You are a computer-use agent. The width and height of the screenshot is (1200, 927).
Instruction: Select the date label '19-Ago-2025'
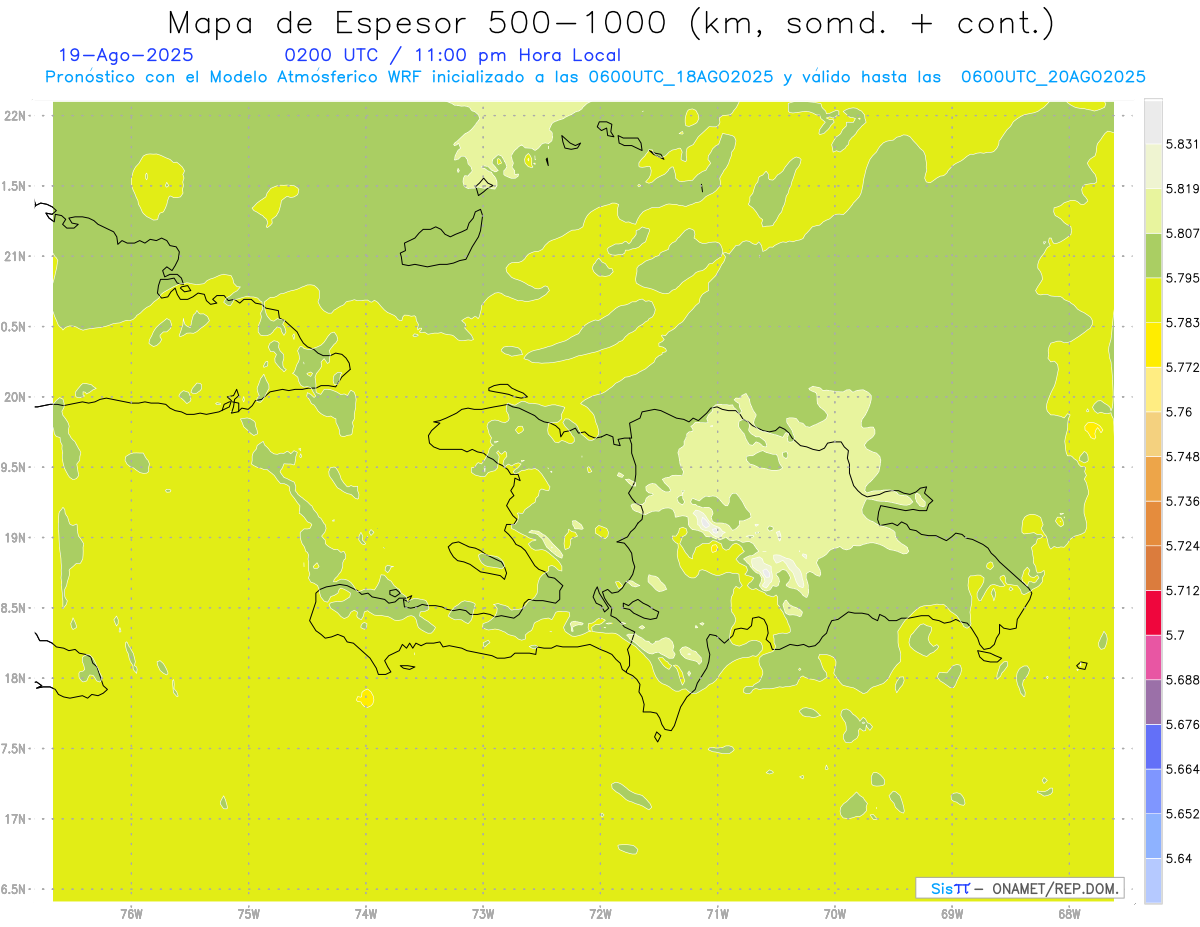[126, 55]
